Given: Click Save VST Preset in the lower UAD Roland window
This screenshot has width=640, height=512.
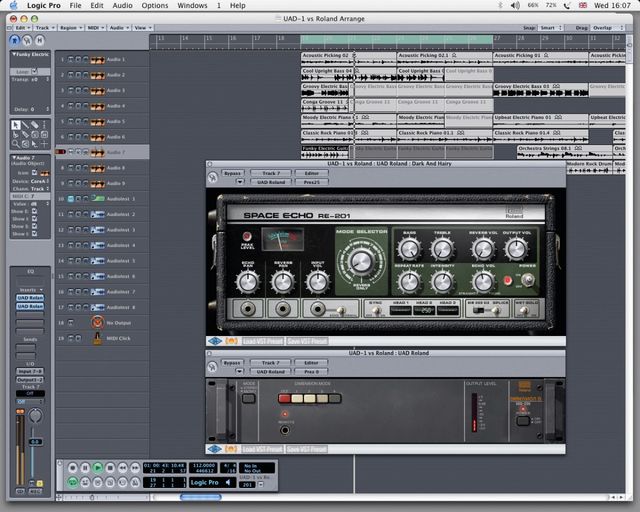Looking at the screenshot, I should coord(307,449).
